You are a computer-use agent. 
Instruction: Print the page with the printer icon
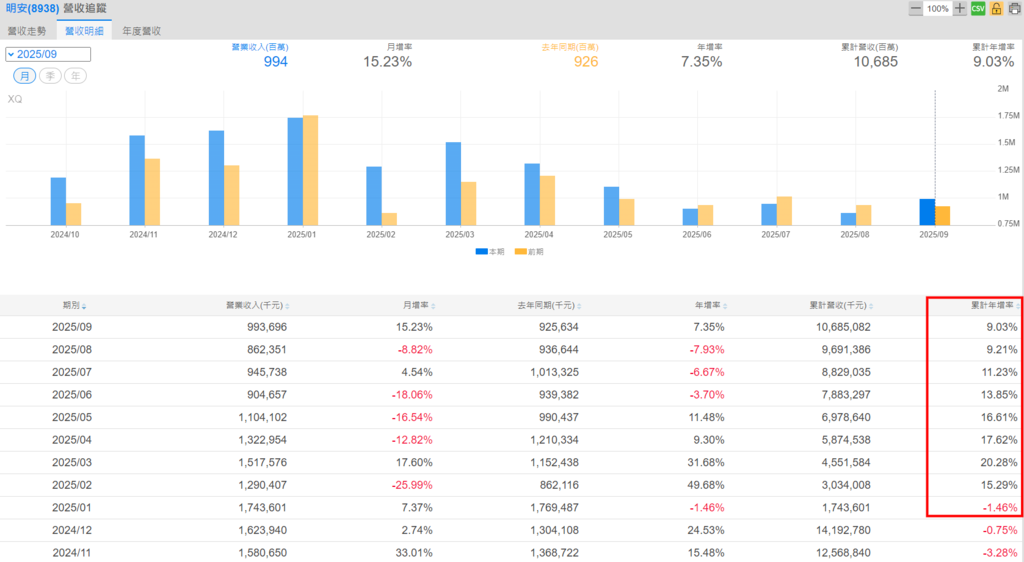coord(1014,8)
